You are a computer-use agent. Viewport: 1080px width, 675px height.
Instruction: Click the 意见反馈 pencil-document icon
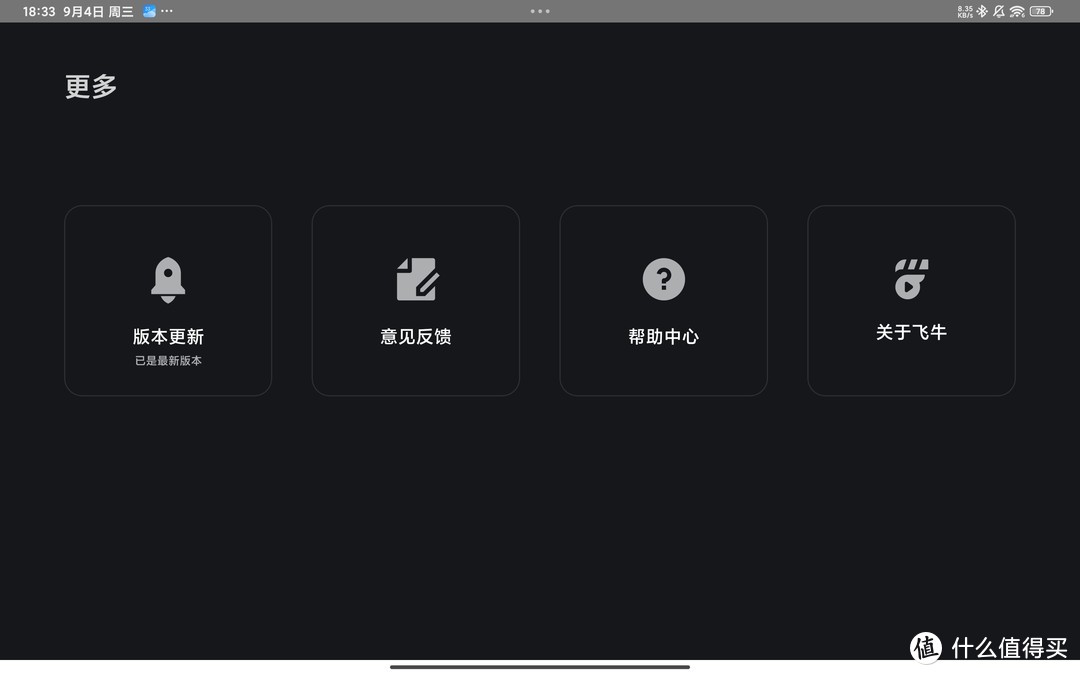point(415,279)
